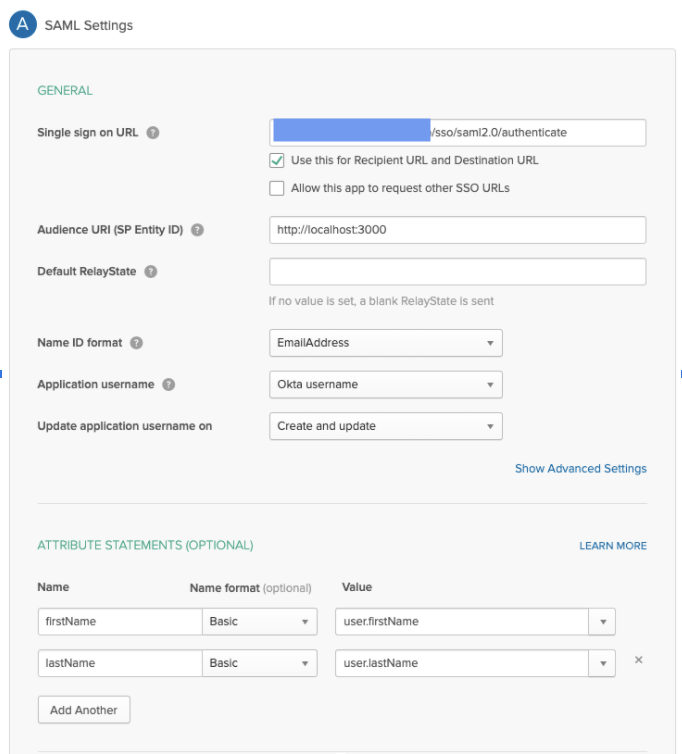The image size is (682, 754).
Task: Click Show Advanced Settings link
Action: coord(580,469)
